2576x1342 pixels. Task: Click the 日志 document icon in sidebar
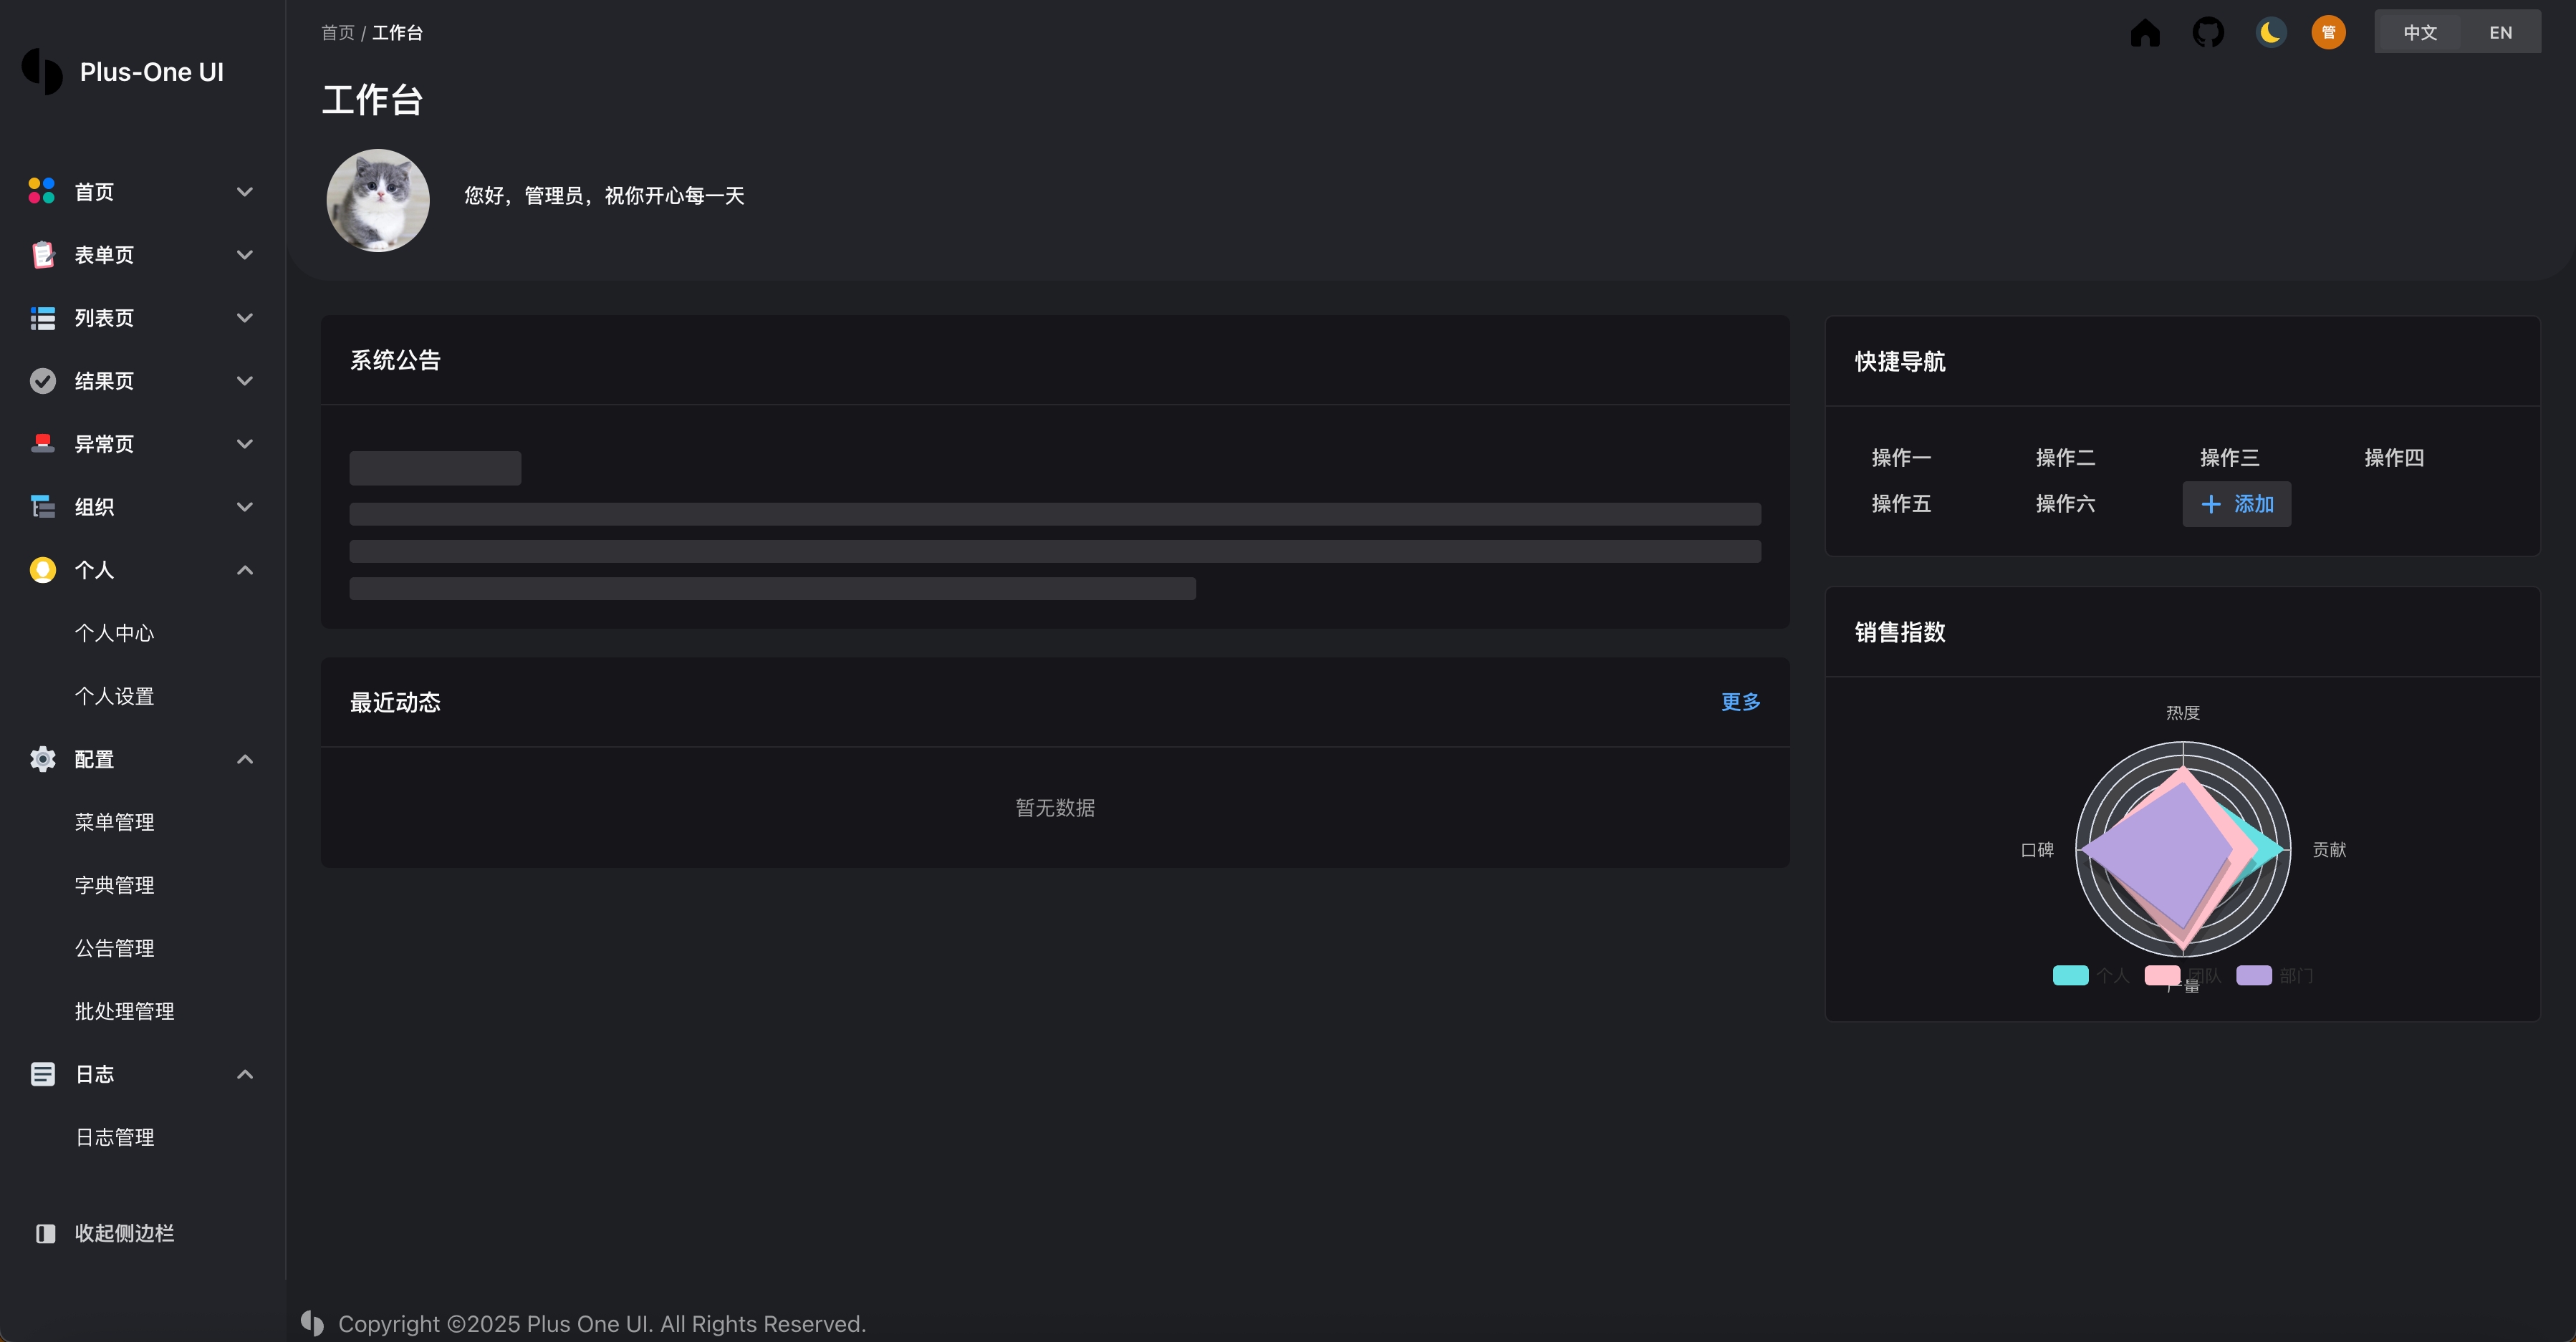pyautogui.click(x=42, y=1074)
